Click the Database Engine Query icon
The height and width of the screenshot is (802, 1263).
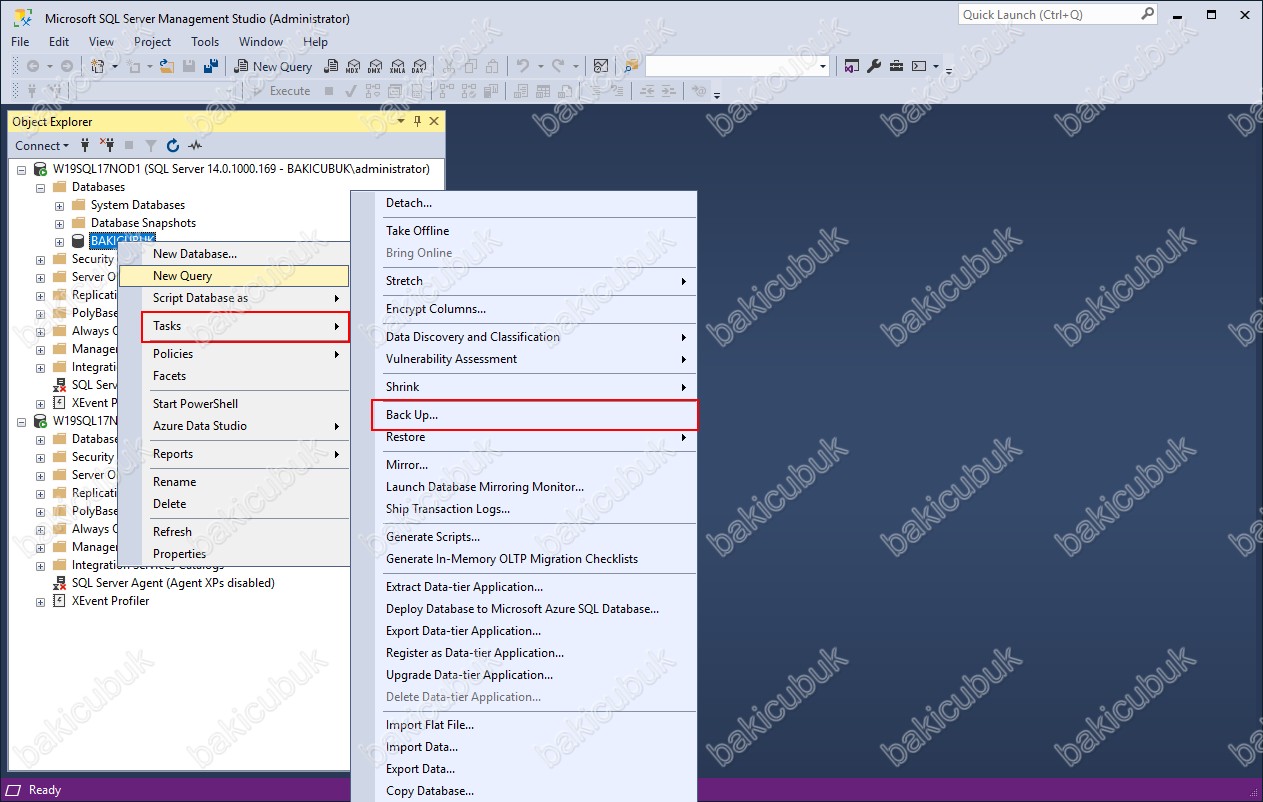click(331, 66)
